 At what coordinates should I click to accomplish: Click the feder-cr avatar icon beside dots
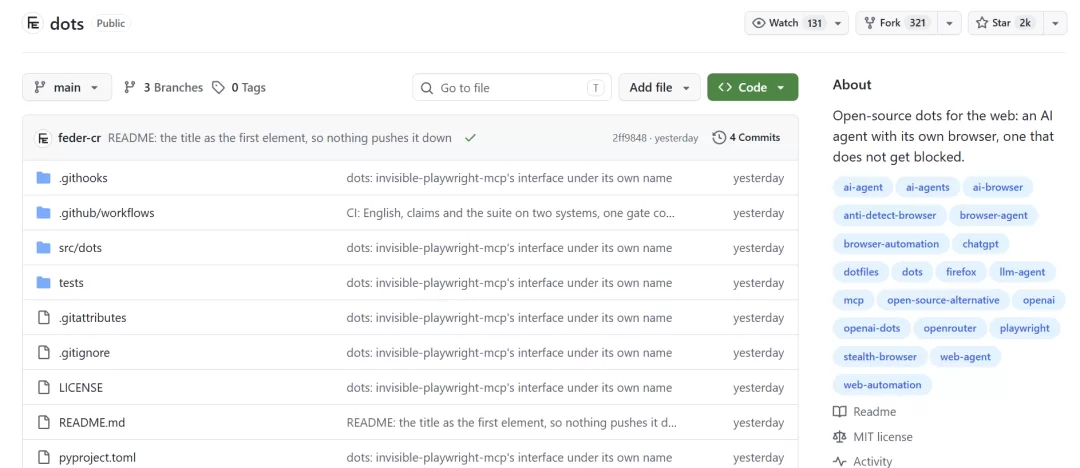pyautogui.click(x=32, y=23)
